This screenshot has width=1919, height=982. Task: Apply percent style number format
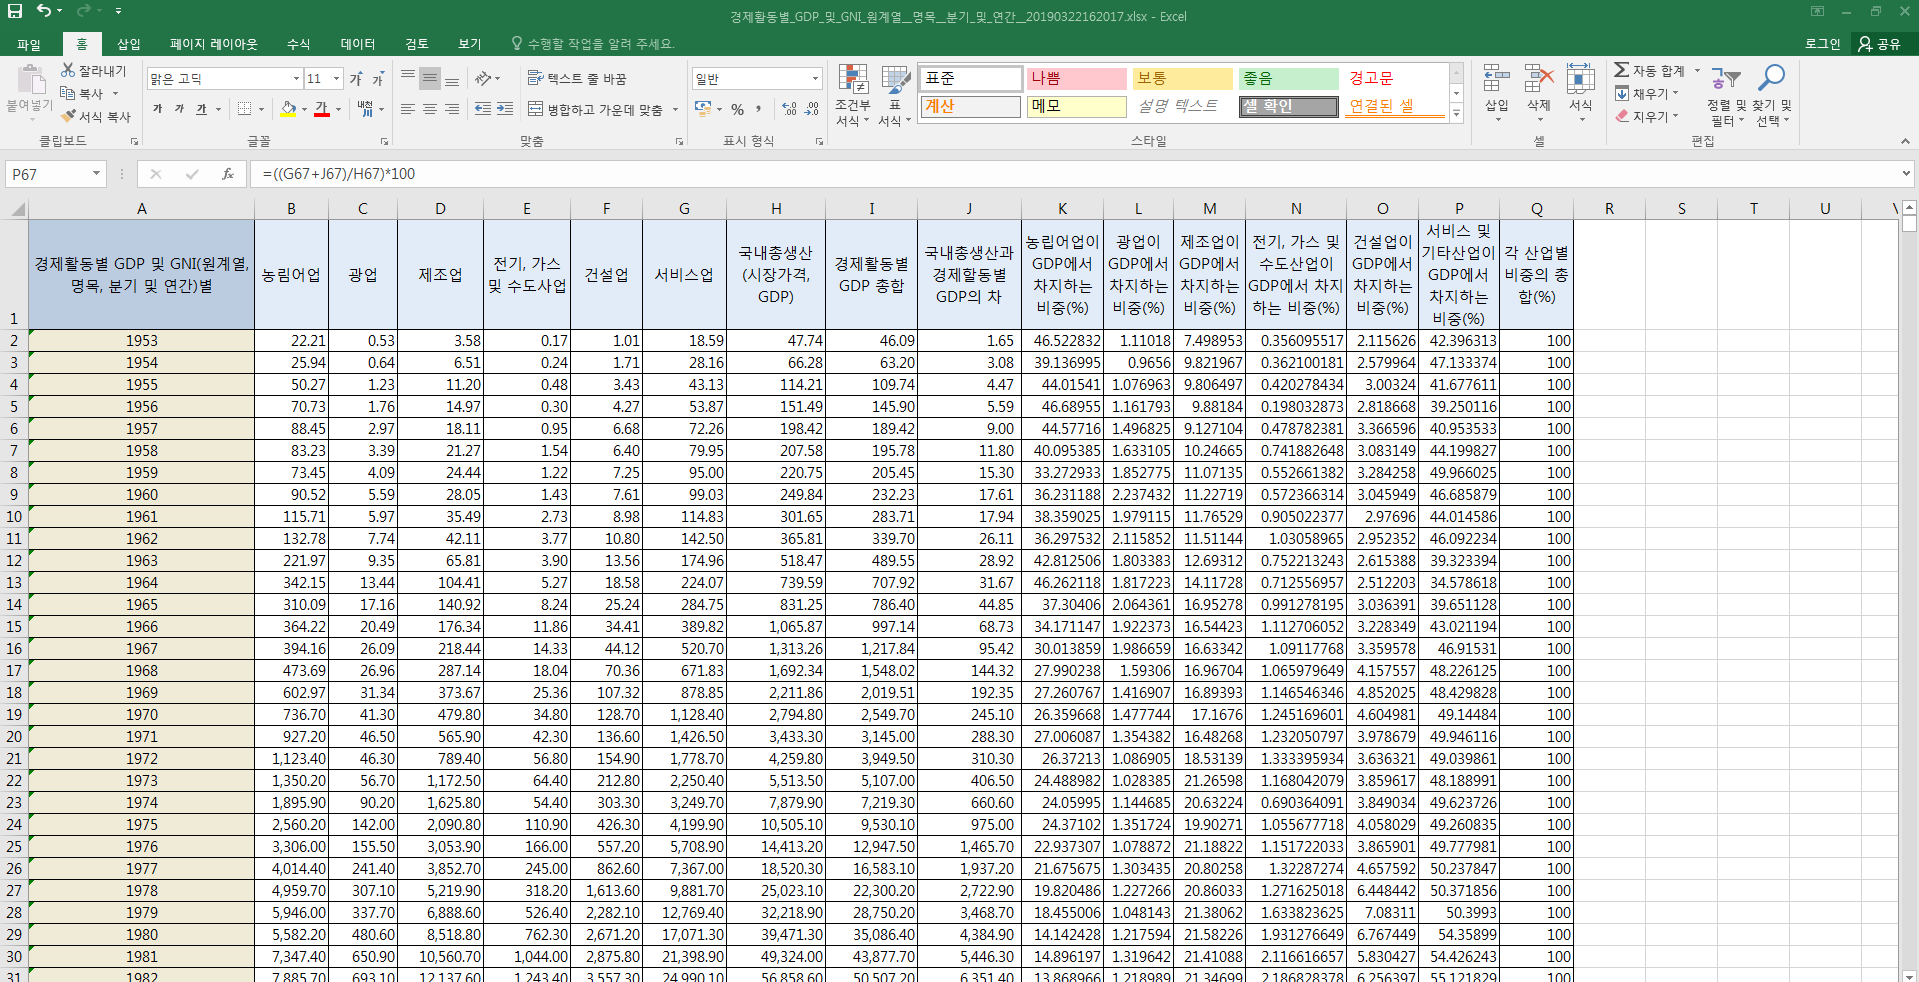[x=737, y=109]
